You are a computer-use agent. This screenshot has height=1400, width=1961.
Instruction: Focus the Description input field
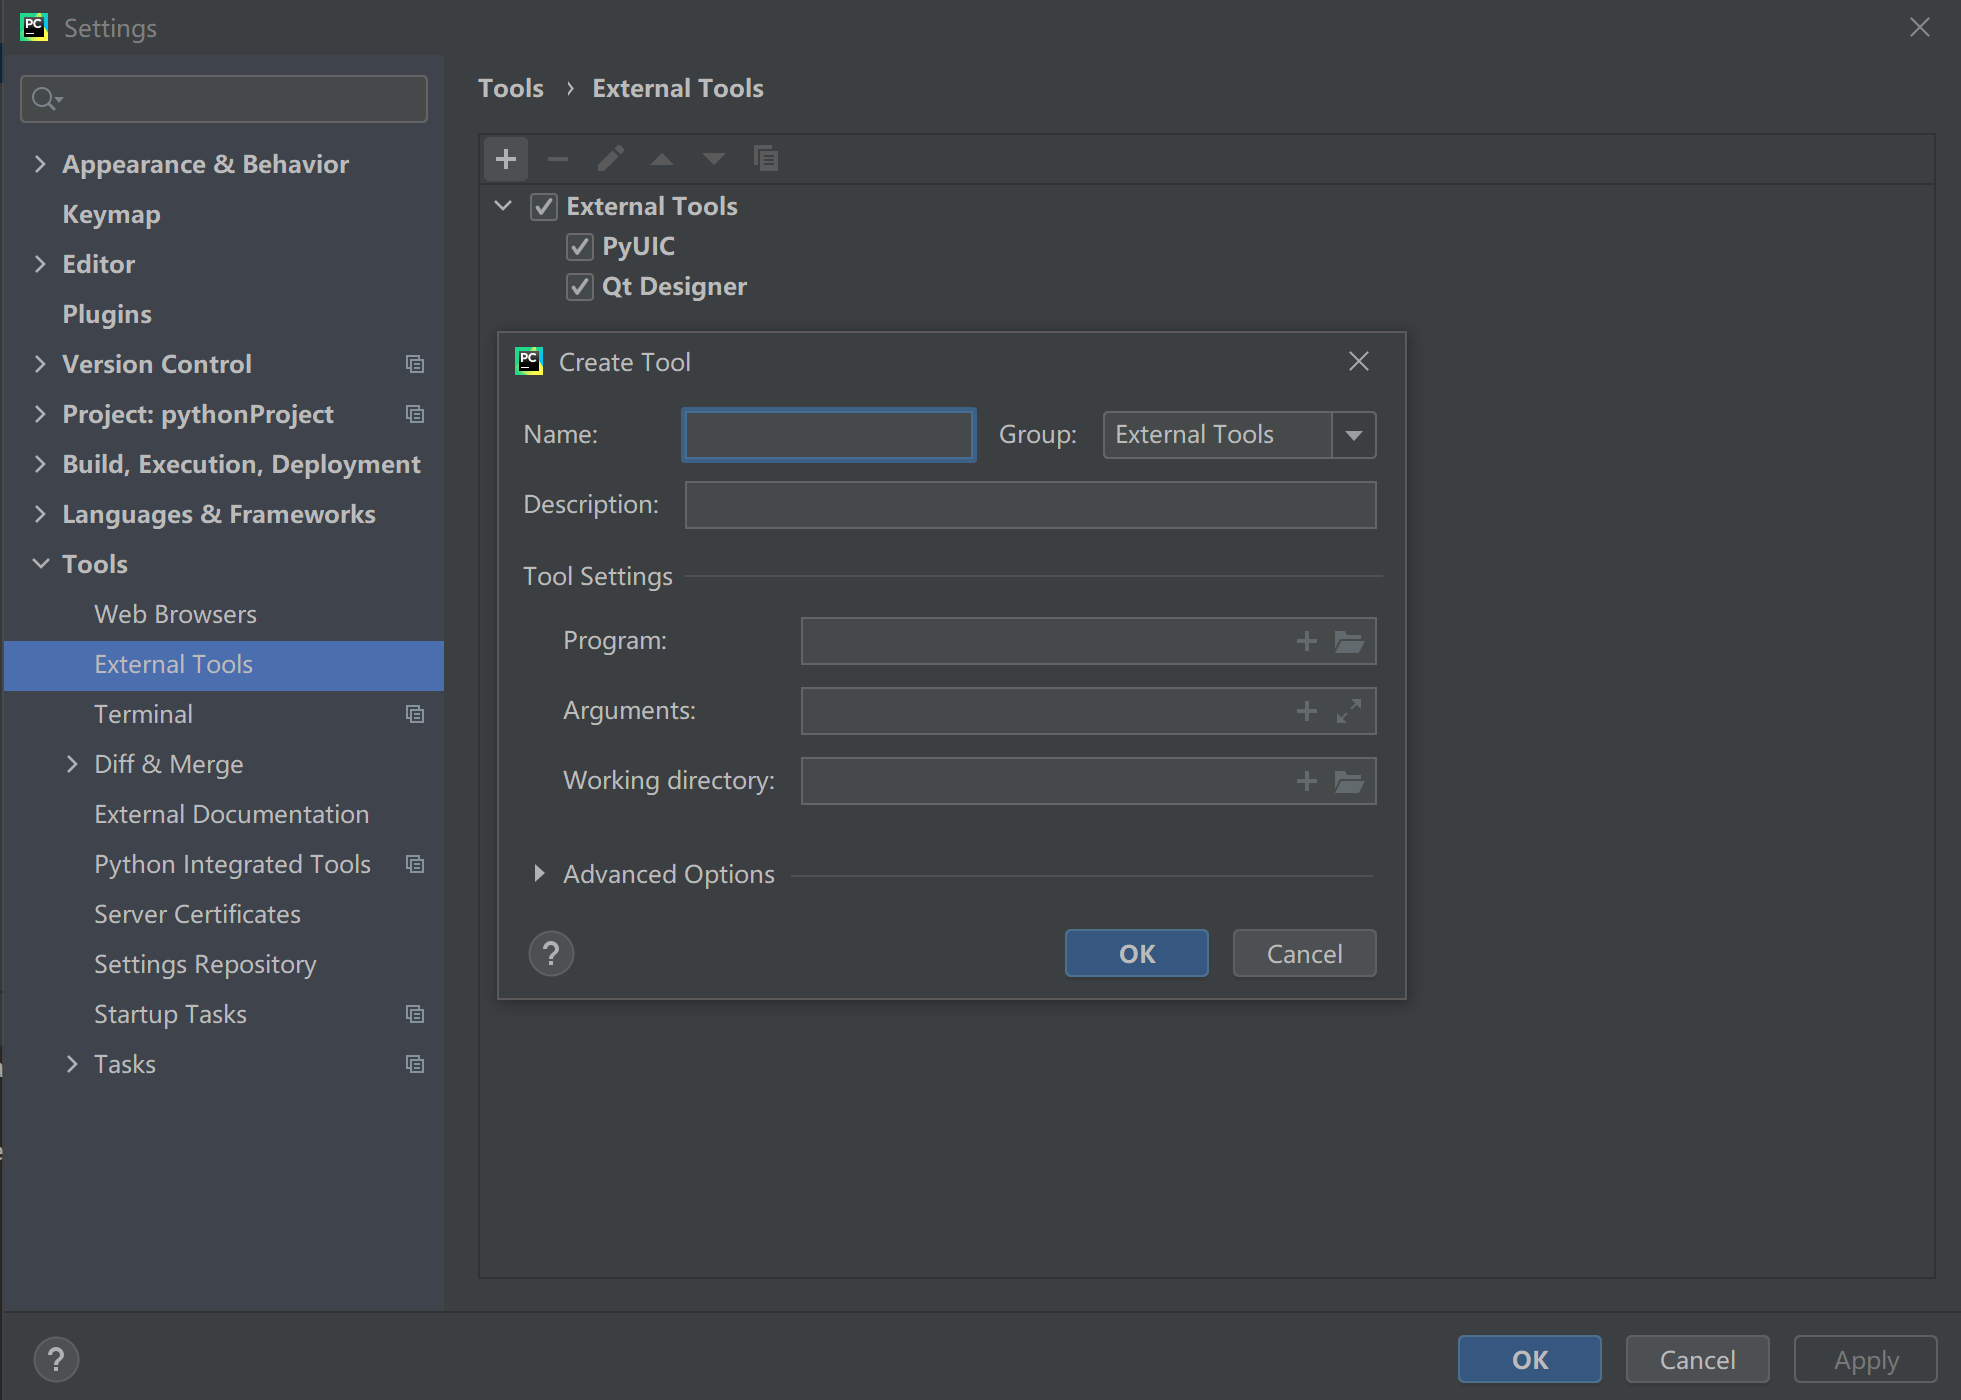[1030, 505]
